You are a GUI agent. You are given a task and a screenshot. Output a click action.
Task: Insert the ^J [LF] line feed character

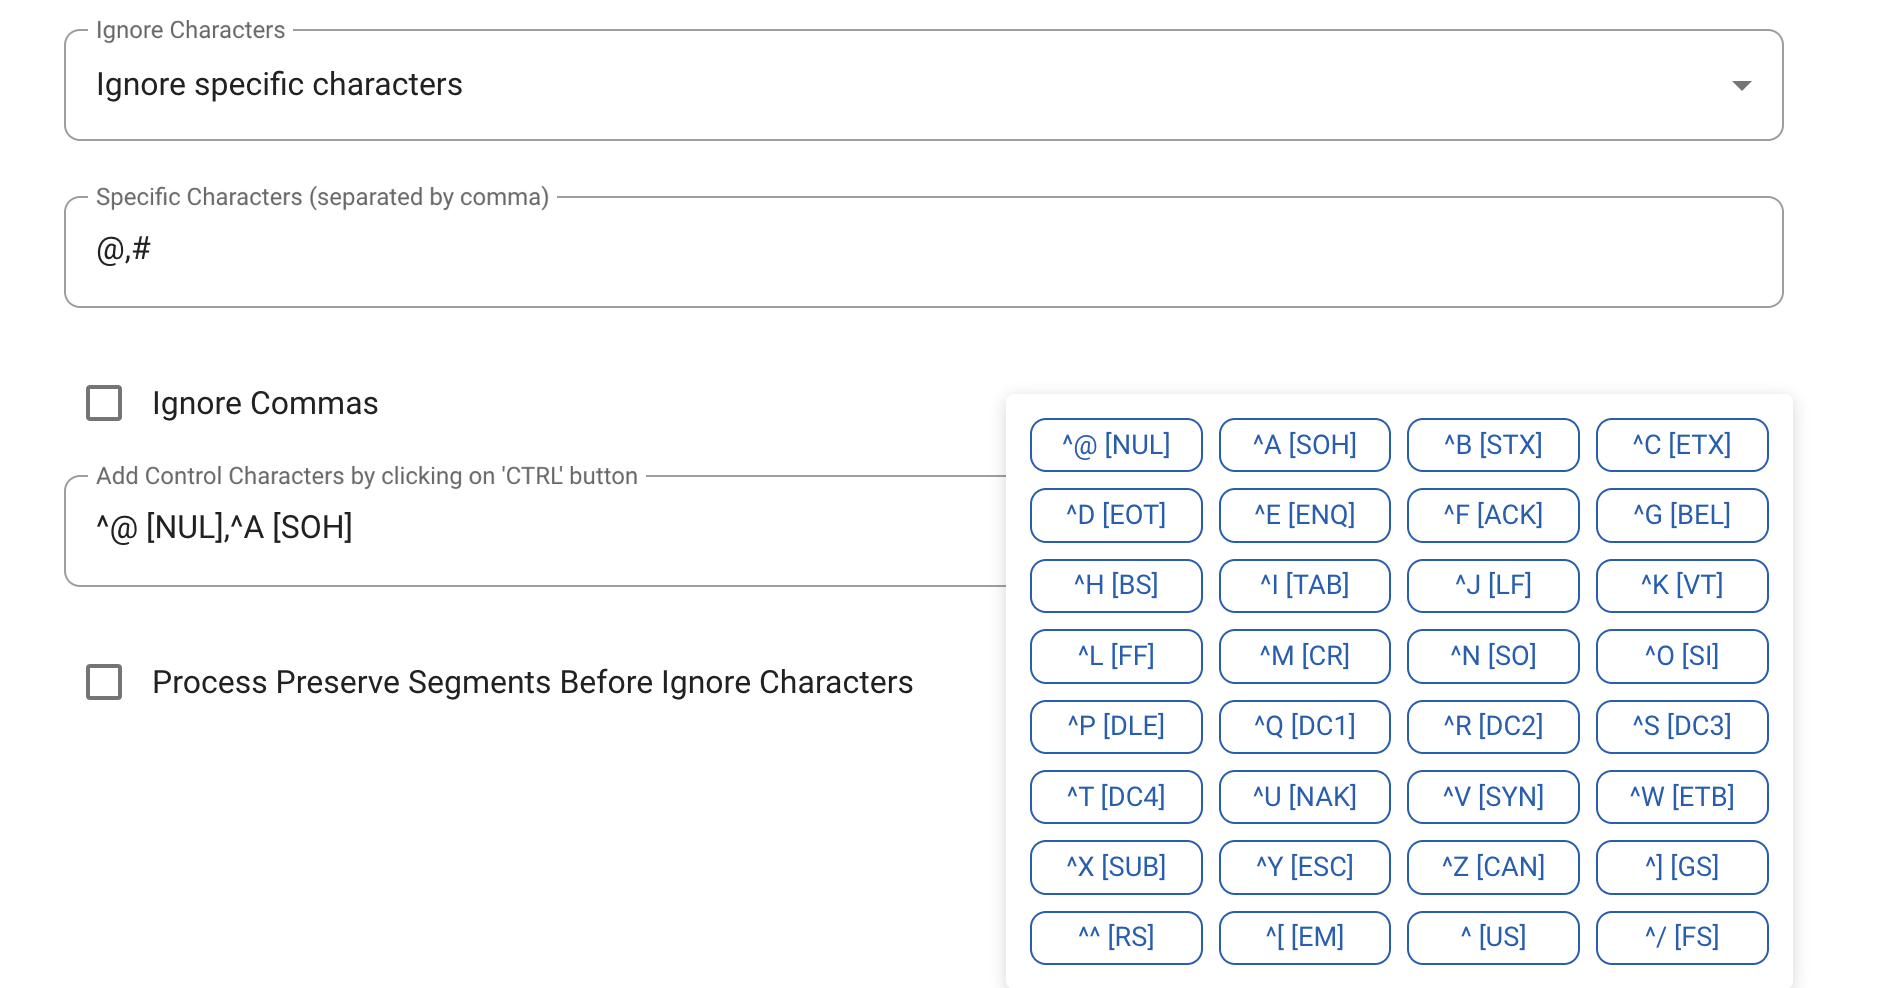coord(1492,585)
